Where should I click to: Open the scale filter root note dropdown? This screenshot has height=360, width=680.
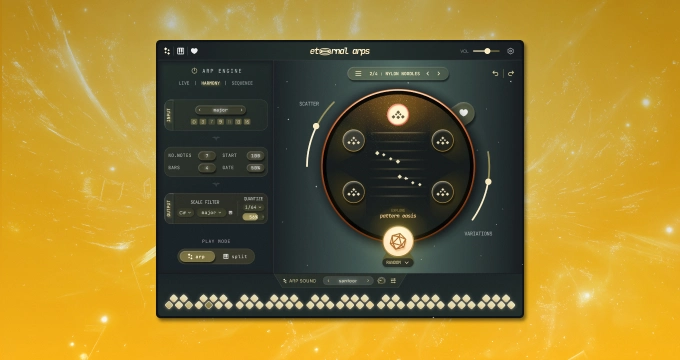click(x=185, y=213)
